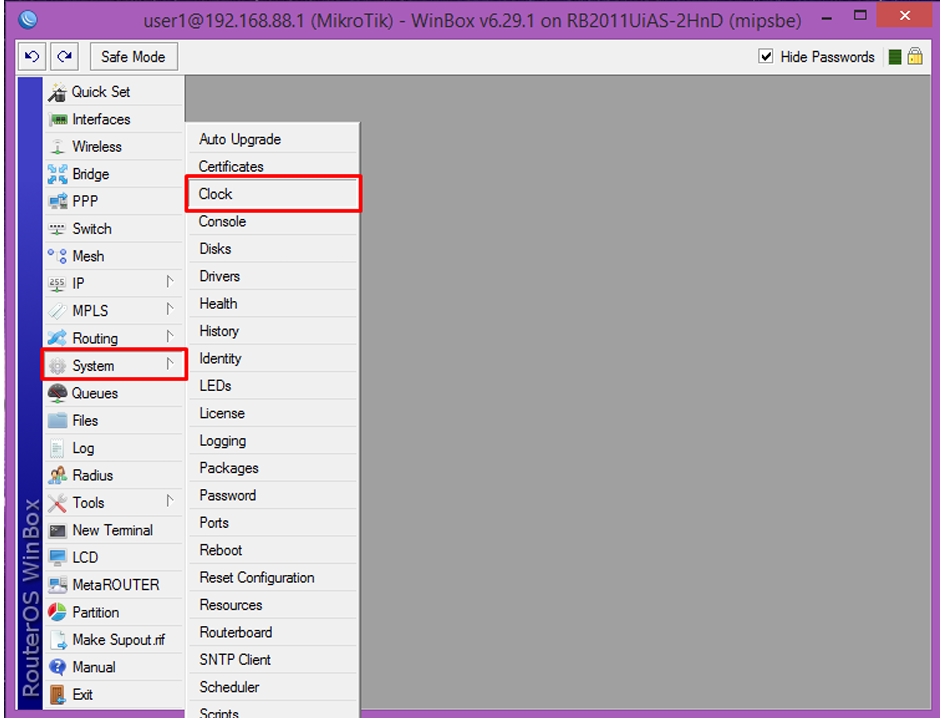945x725 pixels.
Task: Open the Log icon
Action: click(x=57, y=448)
